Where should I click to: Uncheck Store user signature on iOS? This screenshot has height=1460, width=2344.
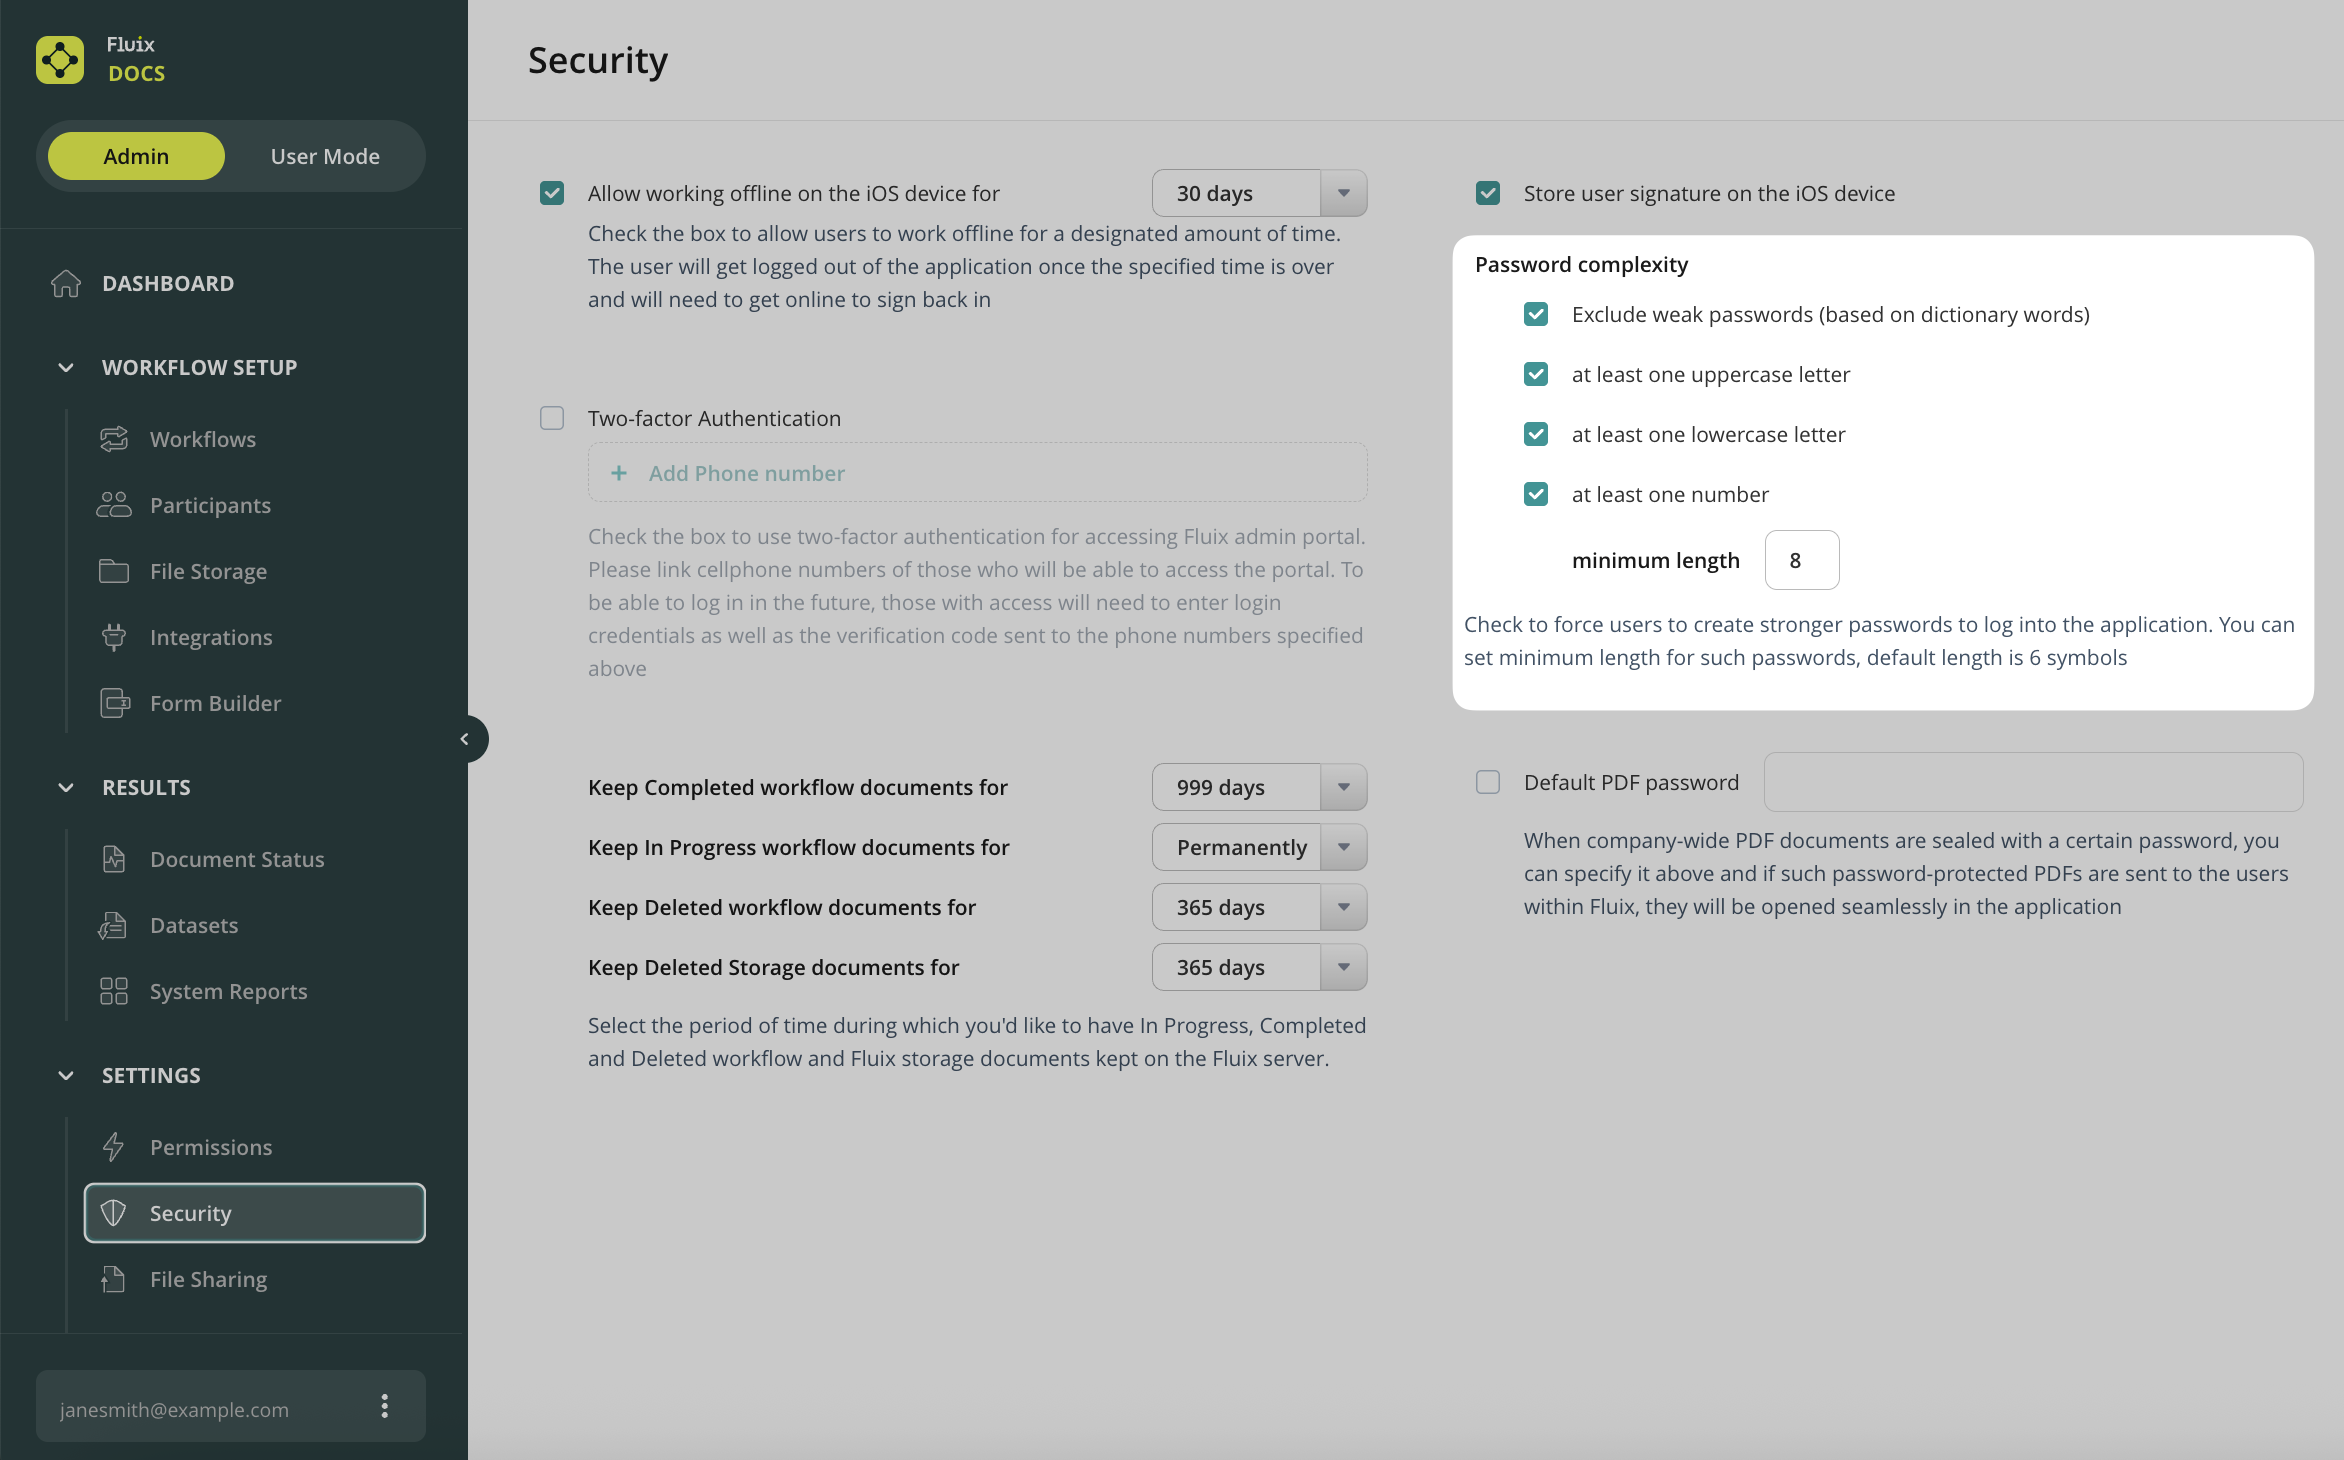(x=1488, y=193)
